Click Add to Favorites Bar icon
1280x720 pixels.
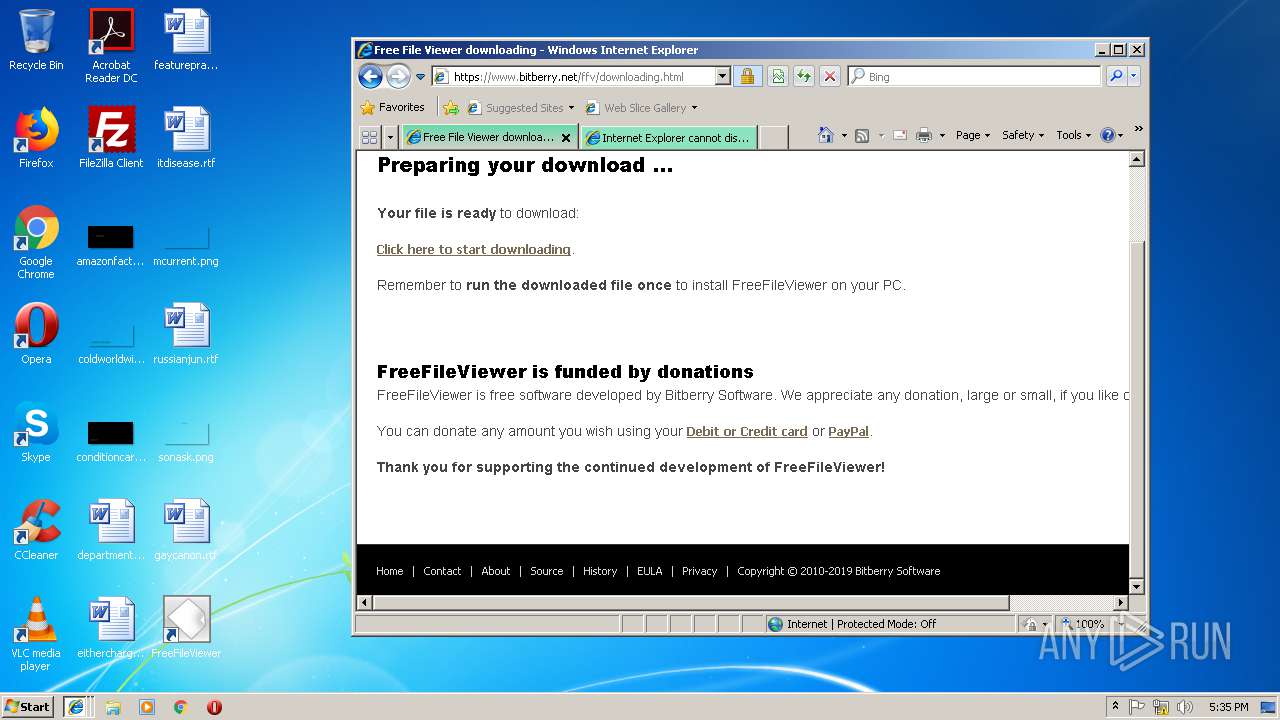pos(451,107)
